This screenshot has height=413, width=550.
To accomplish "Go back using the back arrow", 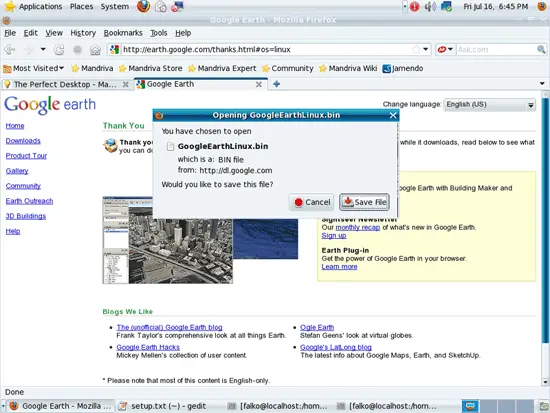I will (x=10, y=50).
